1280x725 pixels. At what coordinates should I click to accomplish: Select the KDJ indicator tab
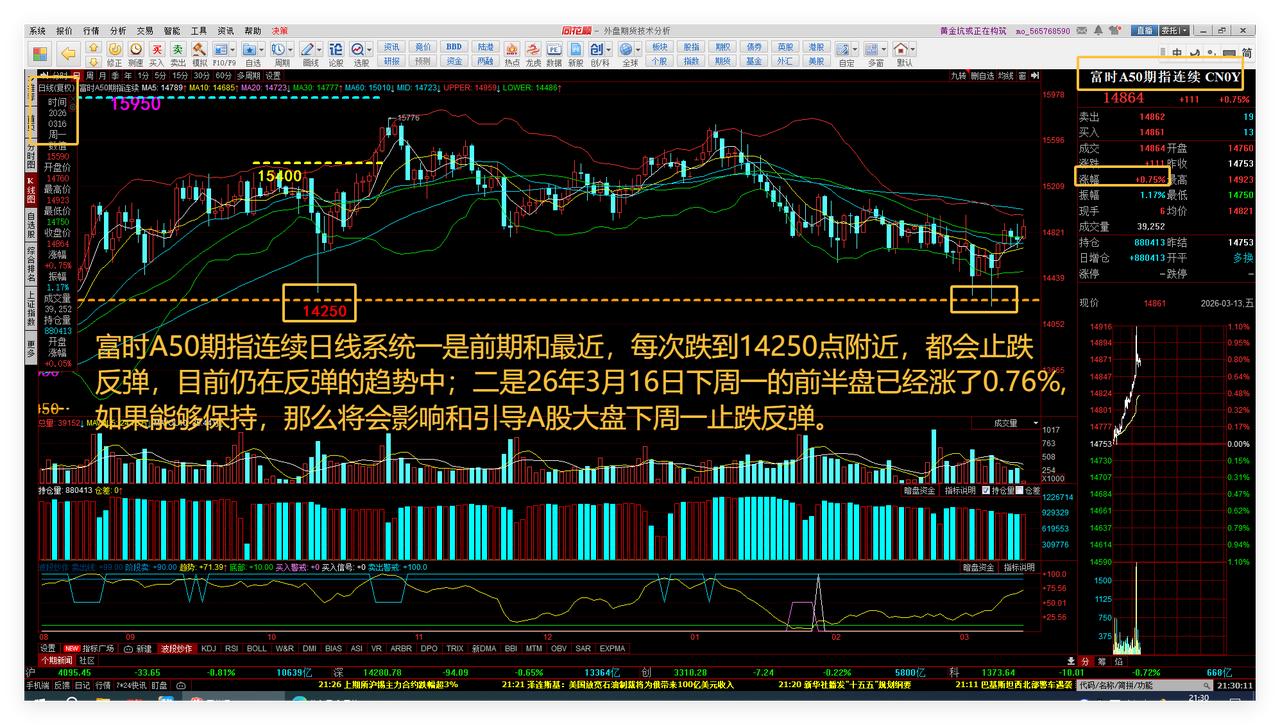click(x=208, y=648)
